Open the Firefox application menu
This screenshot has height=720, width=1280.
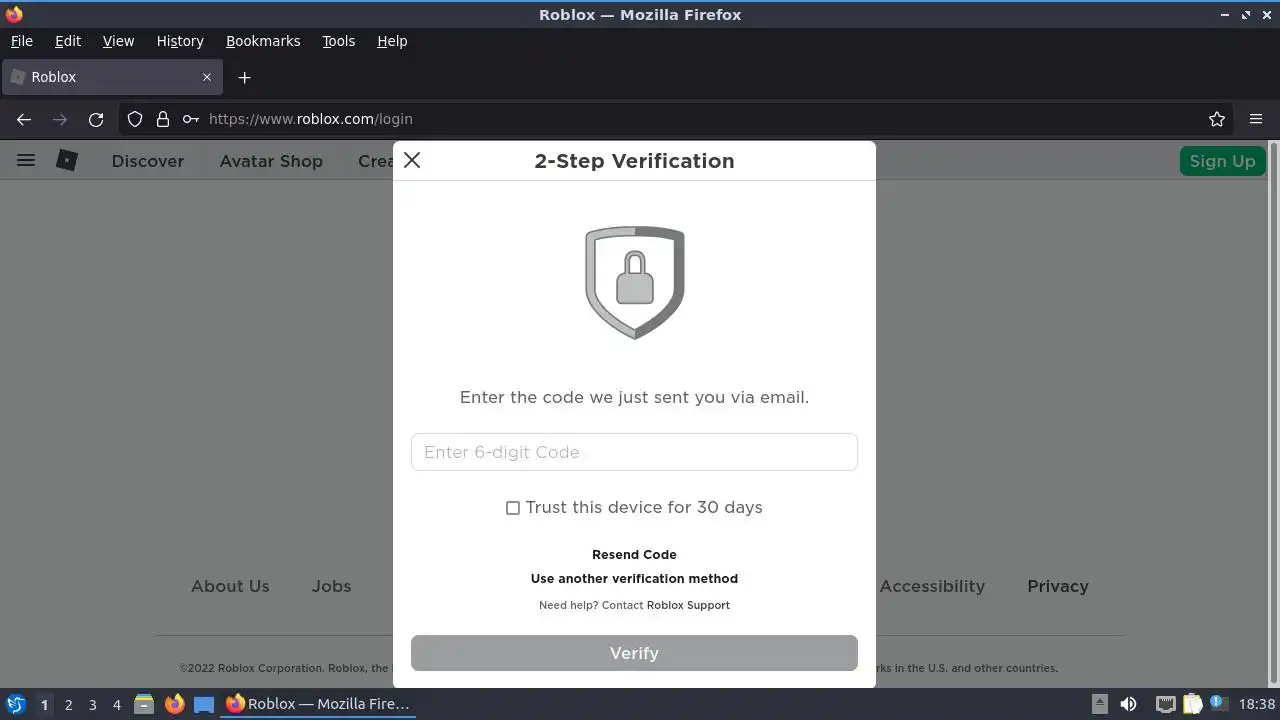pyautogui.click(x=1256, y=119)
